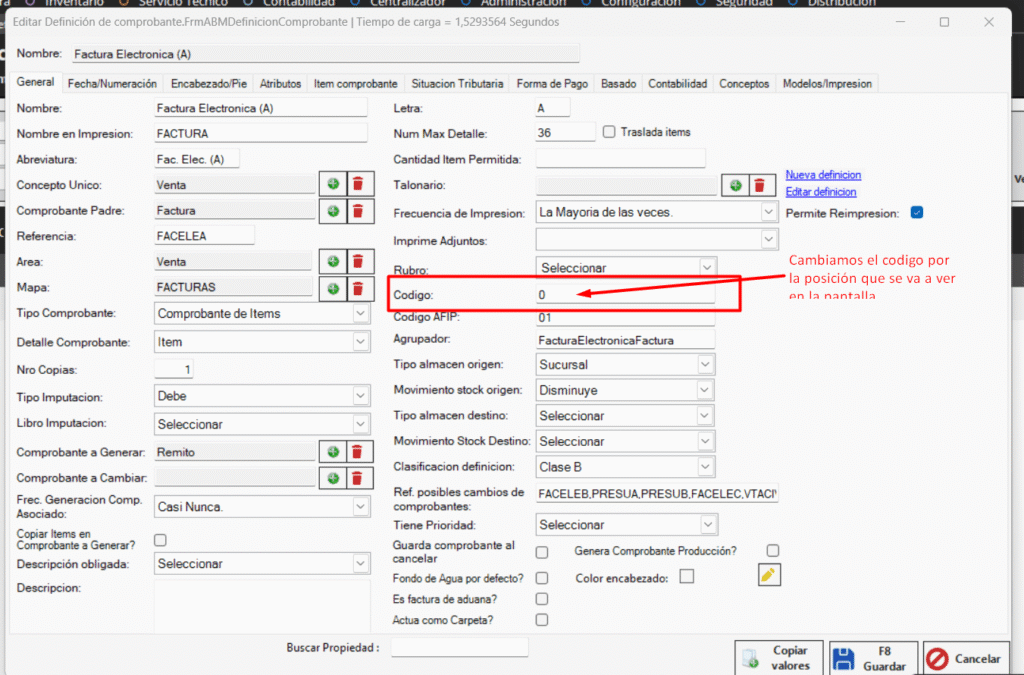Image resolution: width=1024 pixels, height=675 pixels.
Task: Uncheck the Permite Reimpresion checkbox
Action: pos(916,213)
